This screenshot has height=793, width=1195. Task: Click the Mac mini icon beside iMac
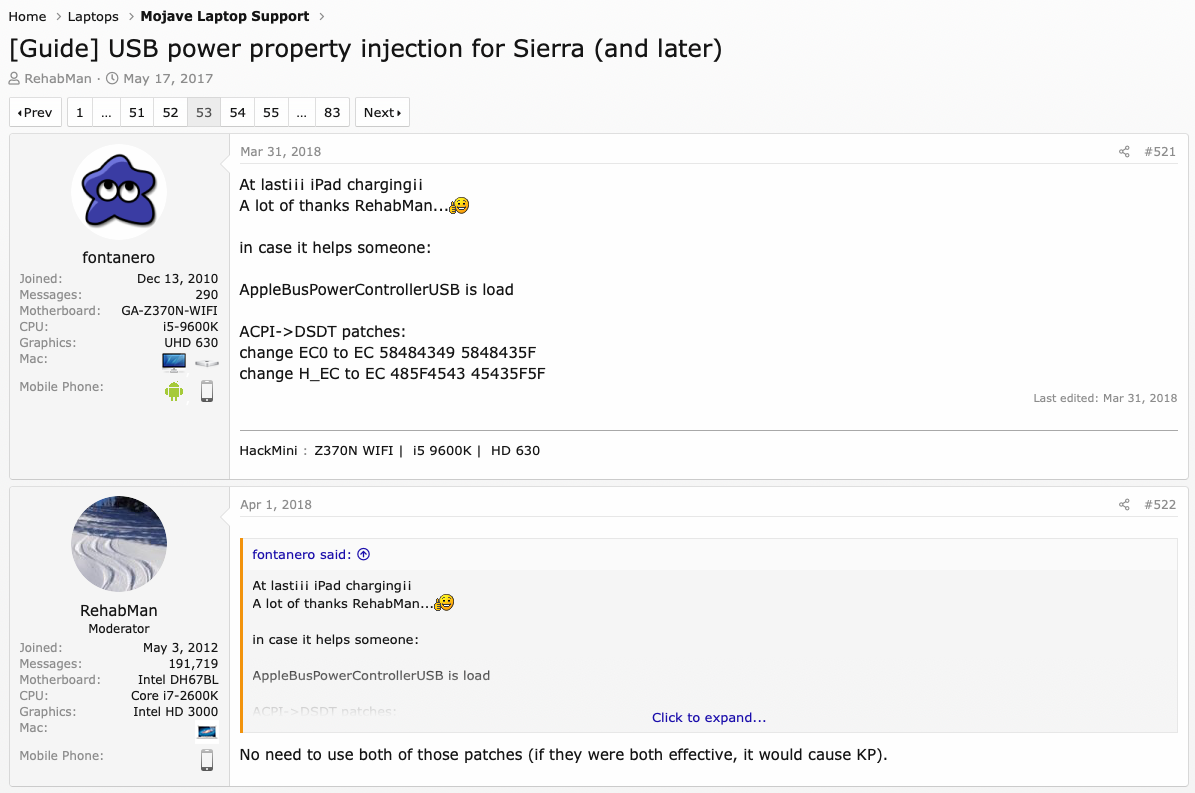point(207,363)
